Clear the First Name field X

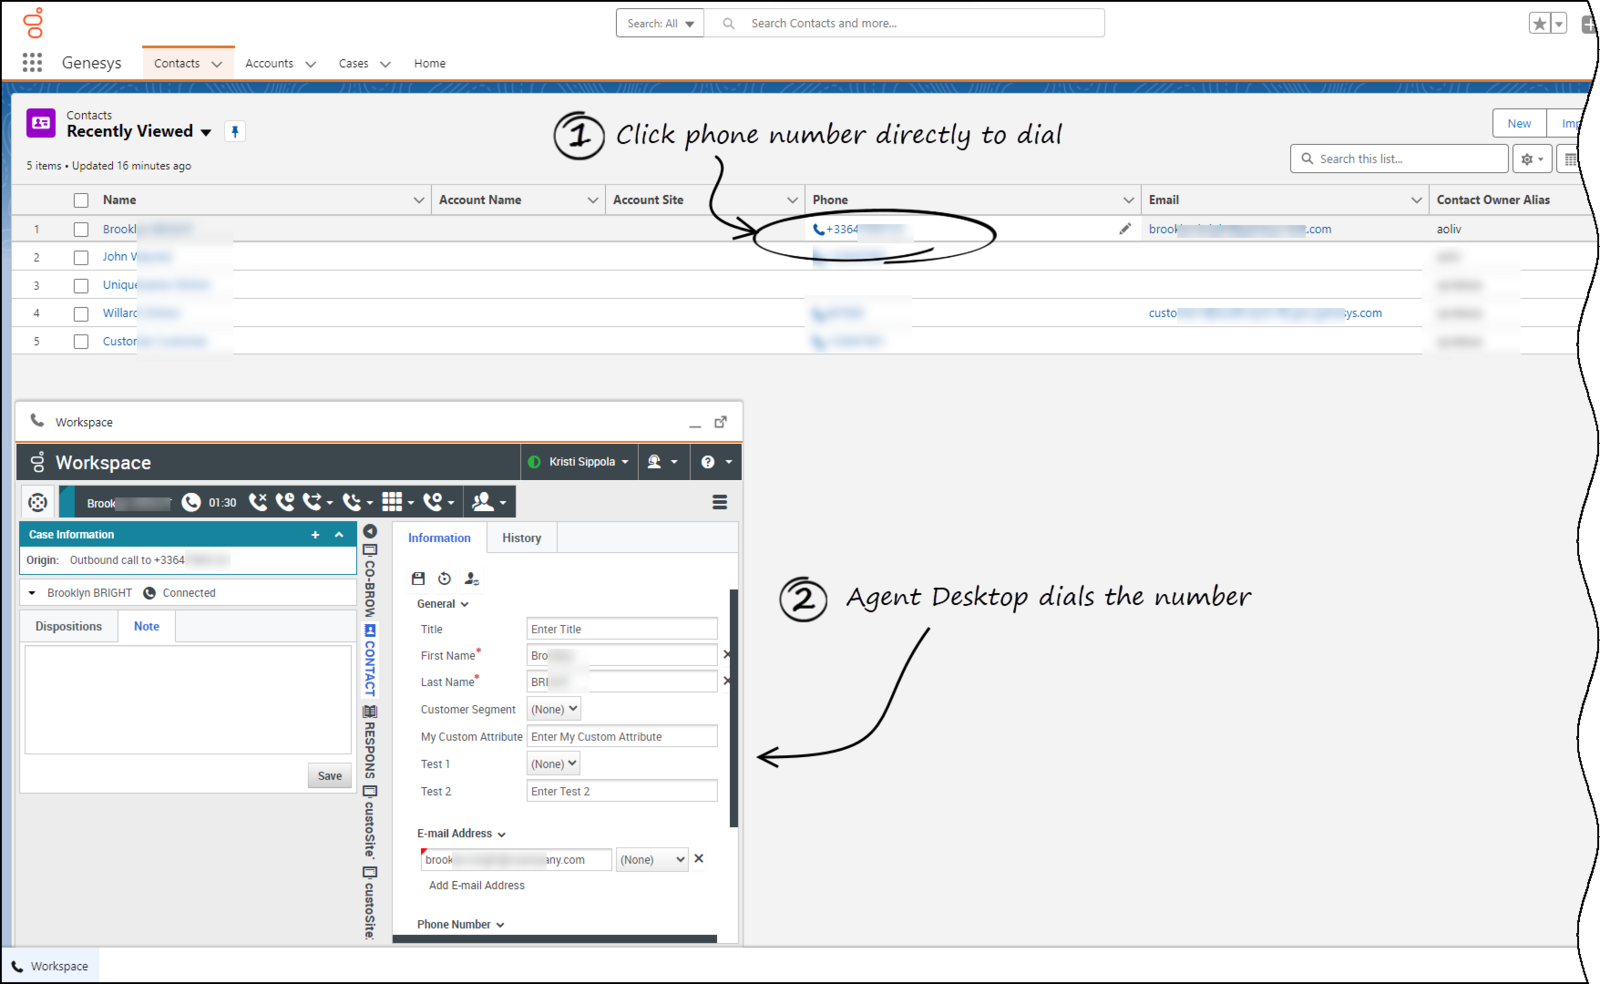[726, 655]
